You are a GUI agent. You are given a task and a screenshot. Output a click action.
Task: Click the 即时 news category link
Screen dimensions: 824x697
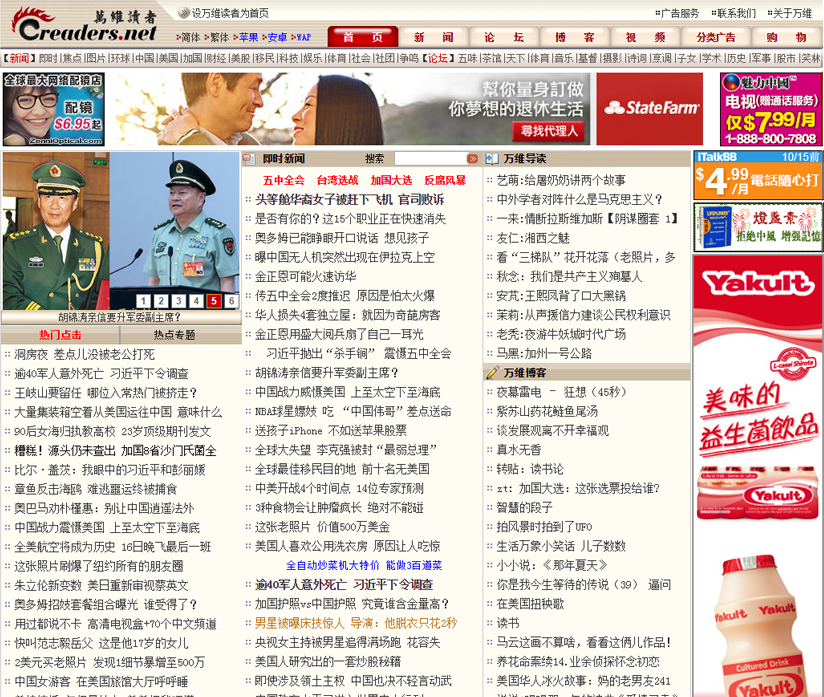point(48,58)
